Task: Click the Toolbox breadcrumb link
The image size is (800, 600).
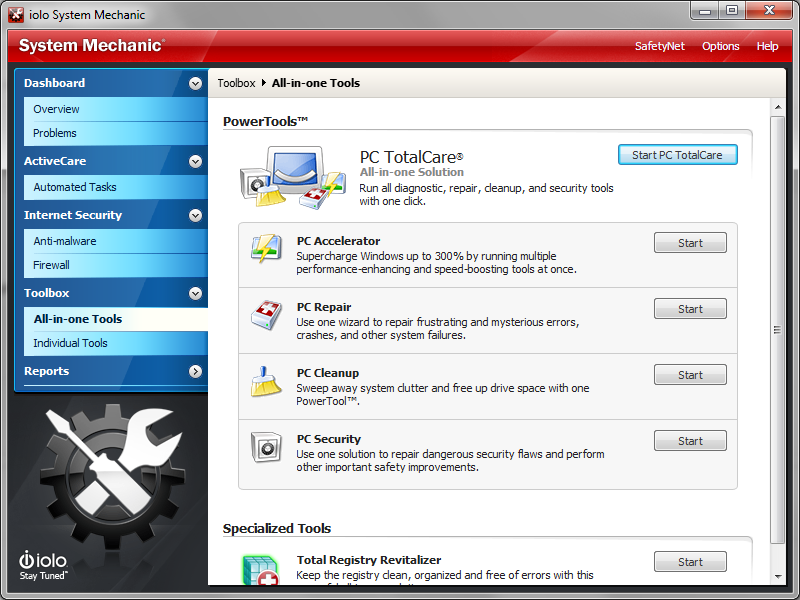Action: click(236, 83)
